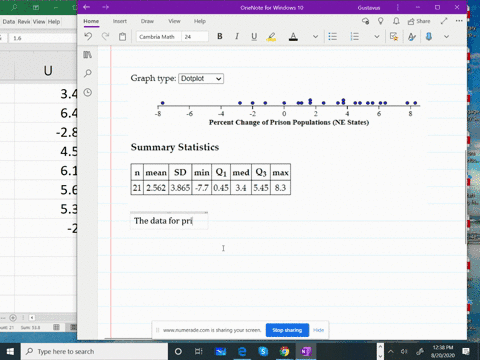Click the Stop sharing button
The height and width of the screenshot is (360, 480).
[287, 330]
